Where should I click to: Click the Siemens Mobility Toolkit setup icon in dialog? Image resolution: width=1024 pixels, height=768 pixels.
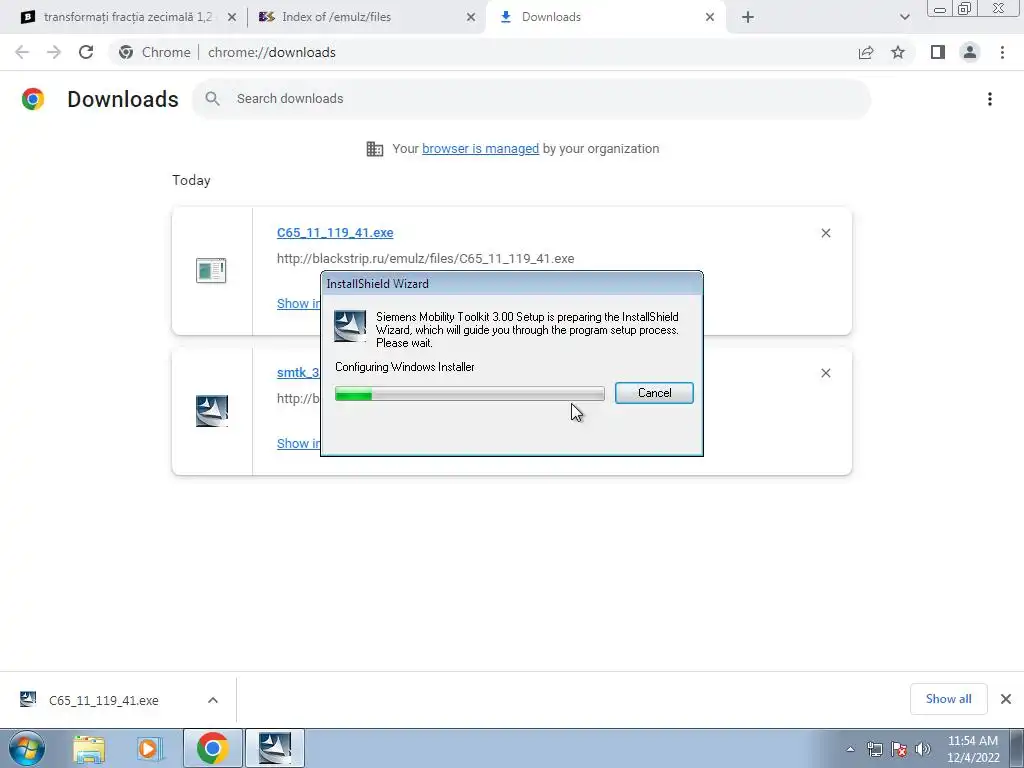pos(350,326)
